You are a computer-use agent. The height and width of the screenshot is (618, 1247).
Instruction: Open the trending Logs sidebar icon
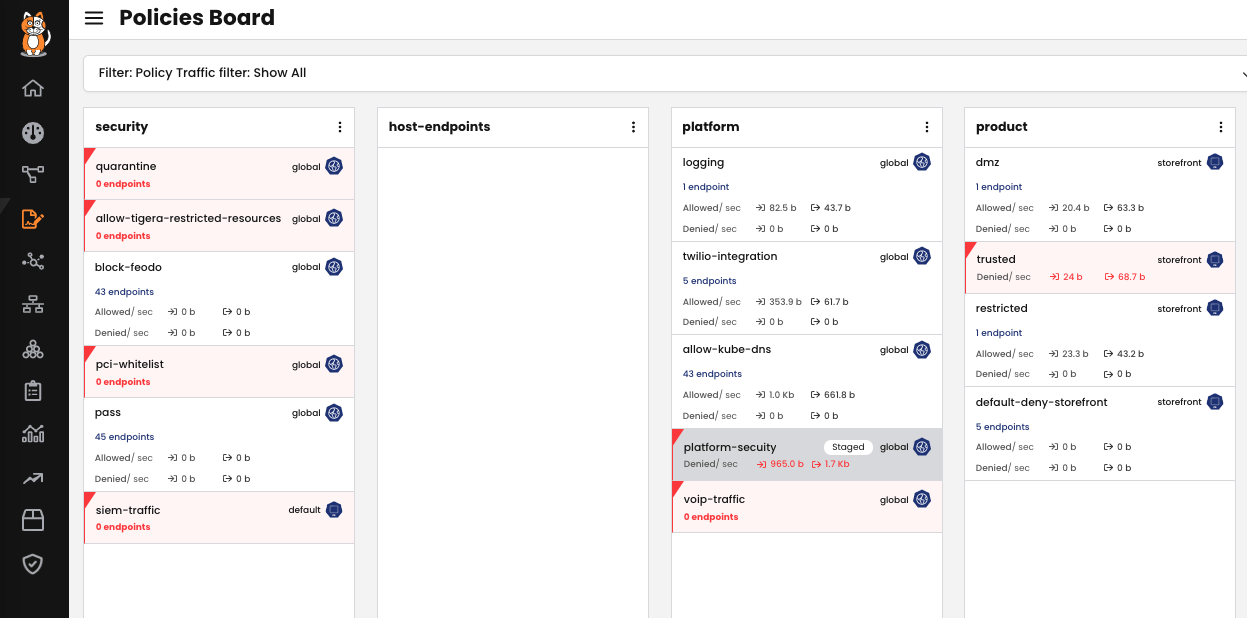pyautogui.click(x=33, y=479)
